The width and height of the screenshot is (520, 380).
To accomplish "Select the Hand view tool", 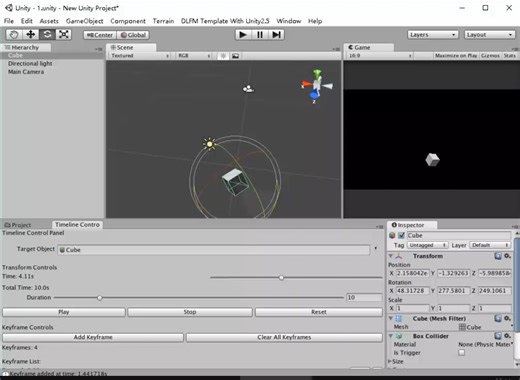I will 14,34.
